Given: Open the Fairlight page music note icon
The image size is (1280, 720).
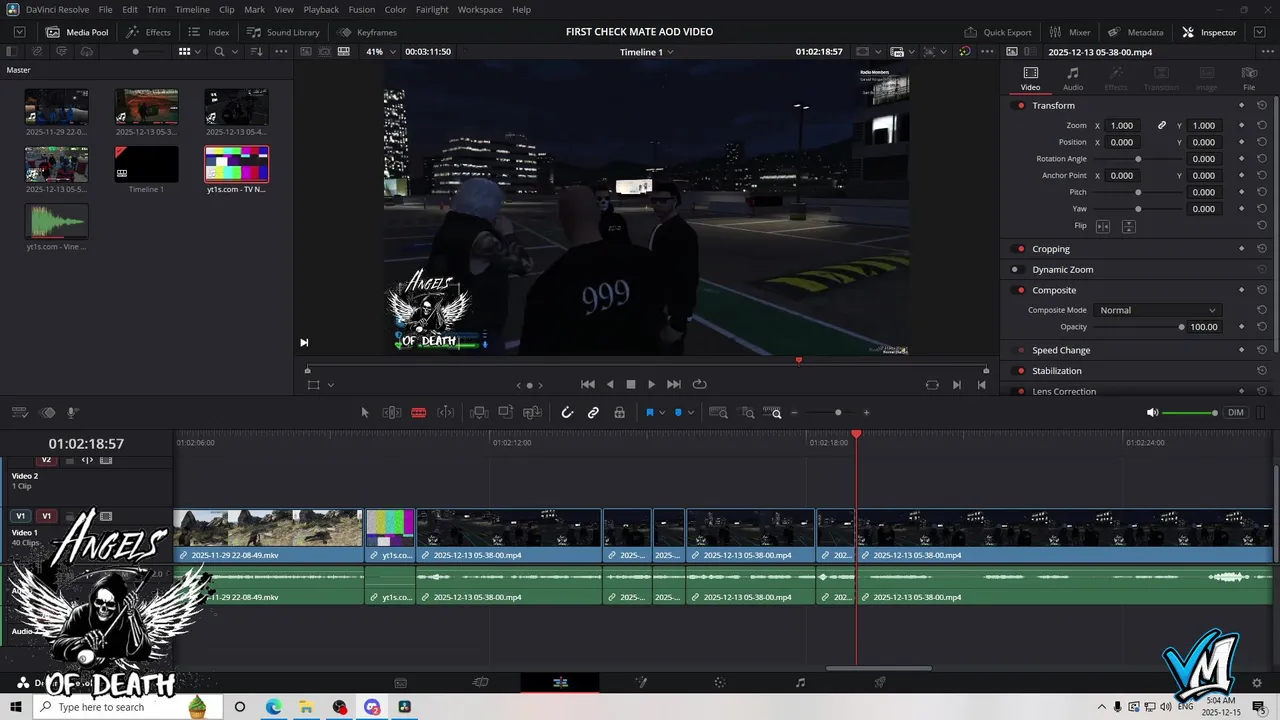Looking at the screenshot, I should coord(800,682).
